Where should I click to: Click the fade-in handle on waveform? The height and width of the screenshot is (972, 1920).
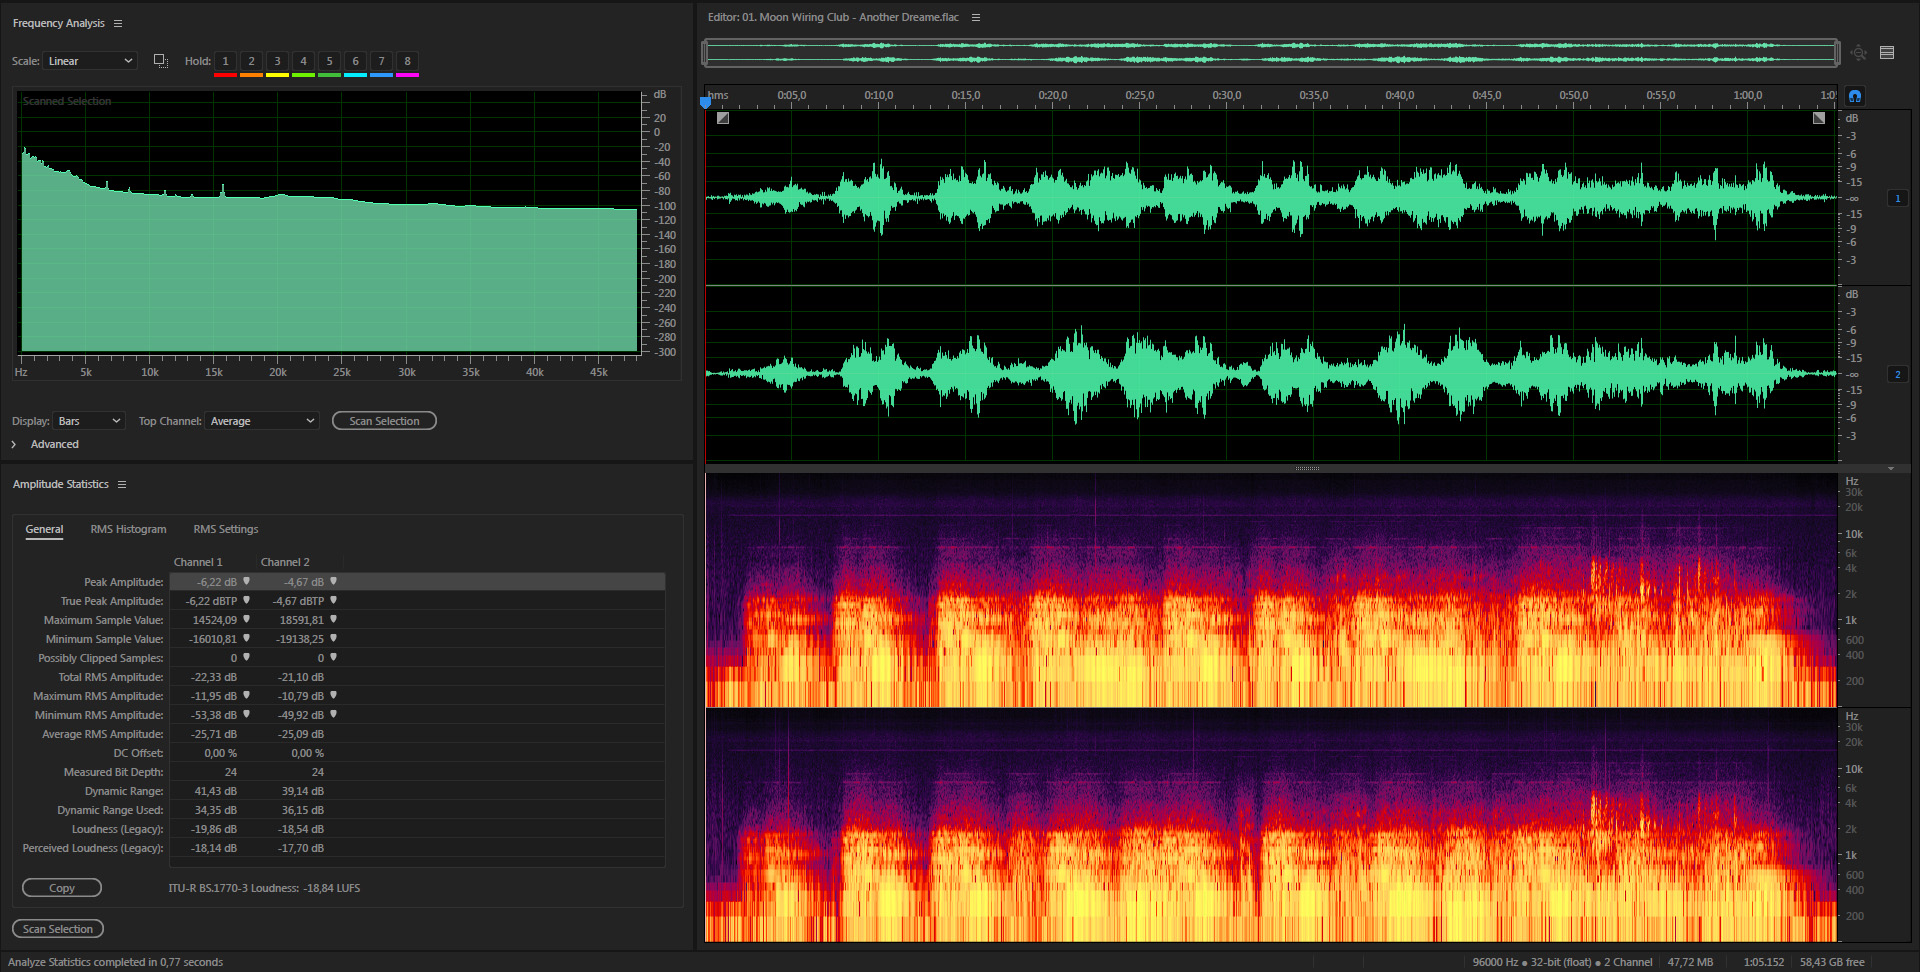(723, 118)
